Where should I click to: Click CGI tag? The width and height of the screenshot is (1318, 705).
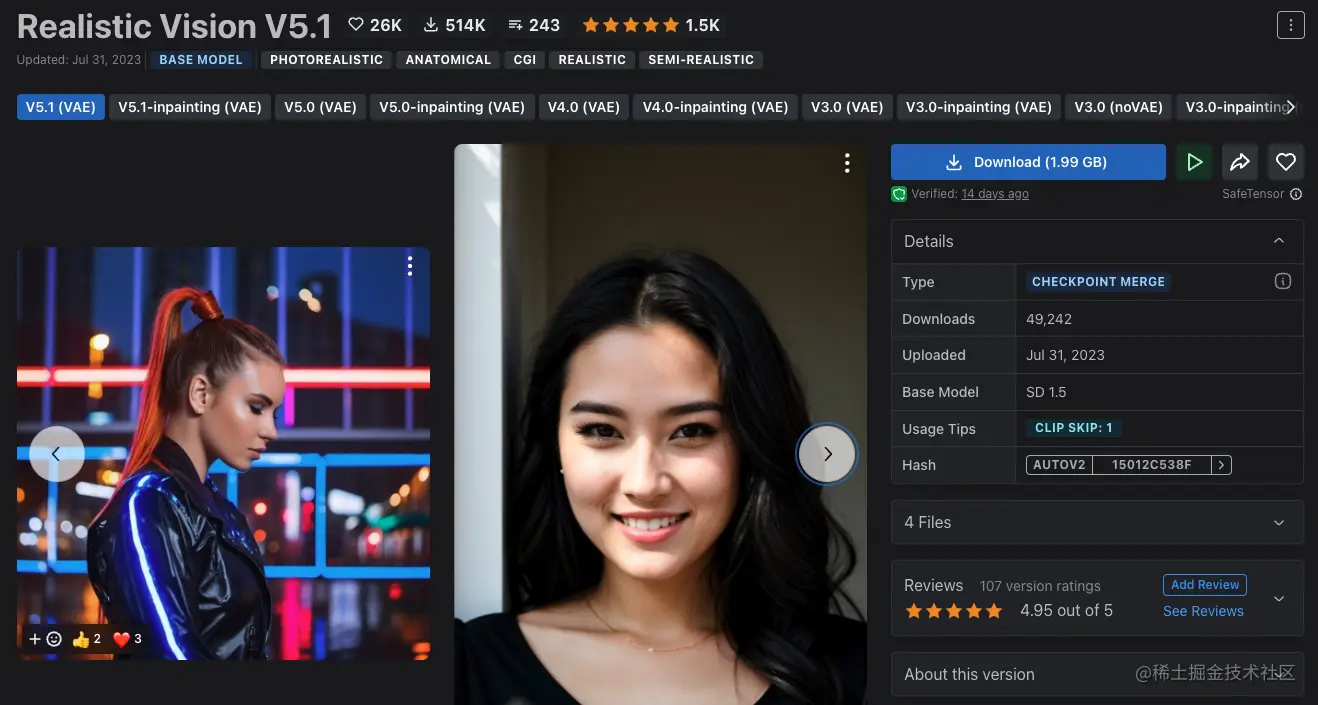pyautogui.click(x=525, y=60)
